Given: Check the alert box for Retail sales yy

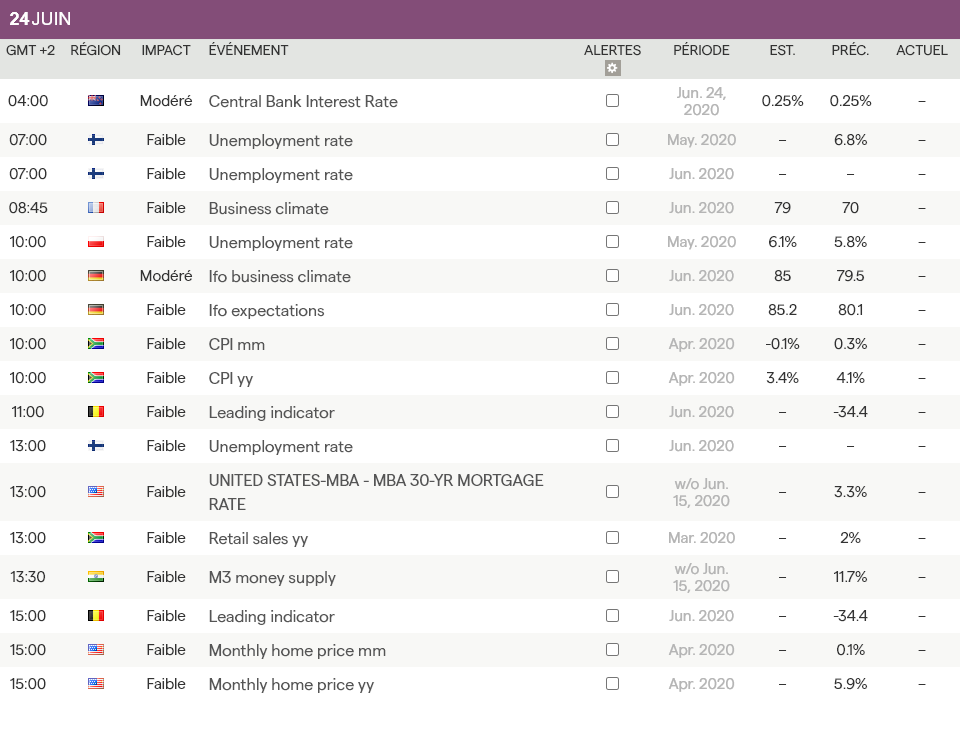Looking at the screenshot, I should click(x=612, y=538).
